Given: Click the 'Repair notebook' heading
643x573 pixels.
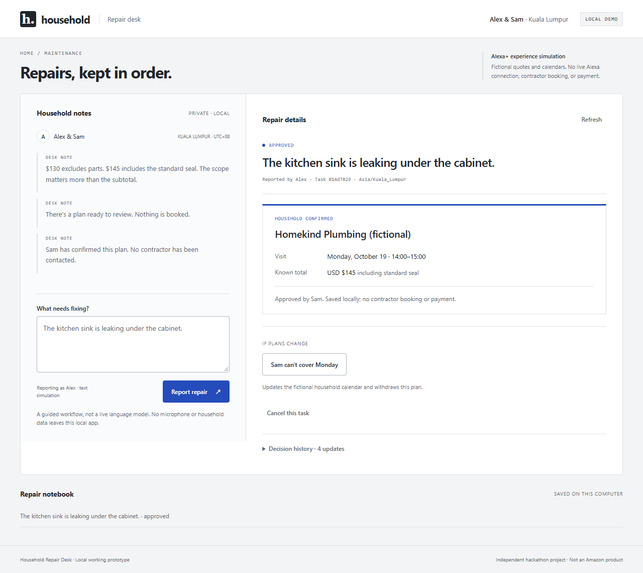Looking at the screenshot, I should pyautogui.click(x=47, y=494).
